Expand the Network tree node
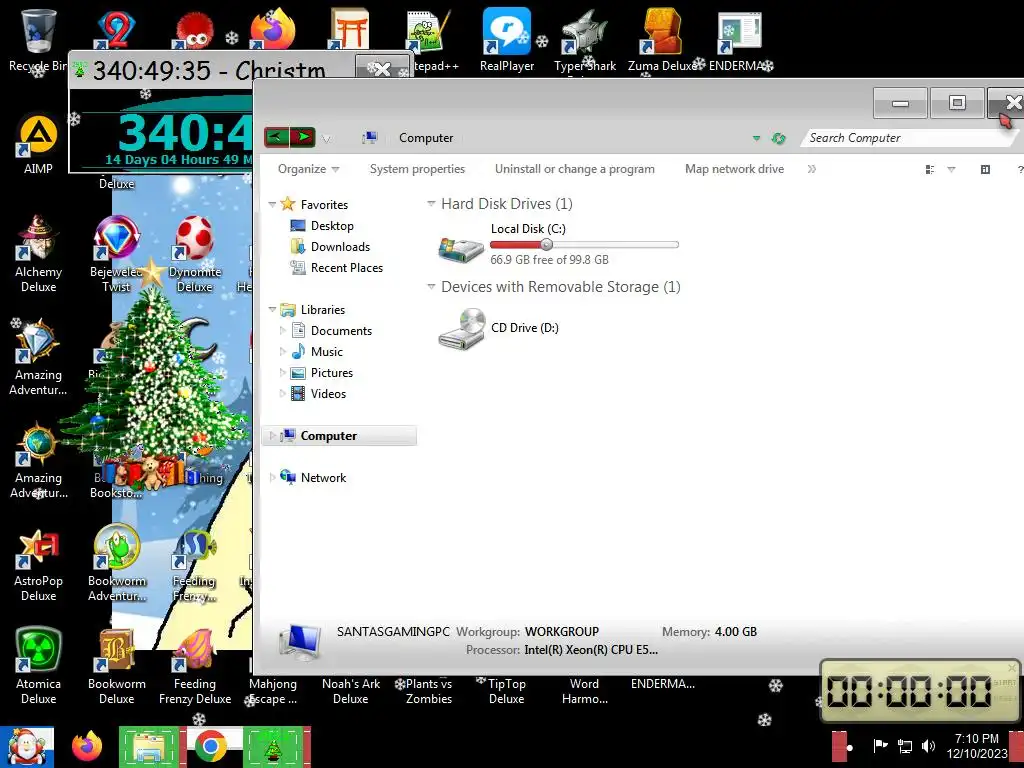Screen dimensions: 1024x768 click(272, 477)
